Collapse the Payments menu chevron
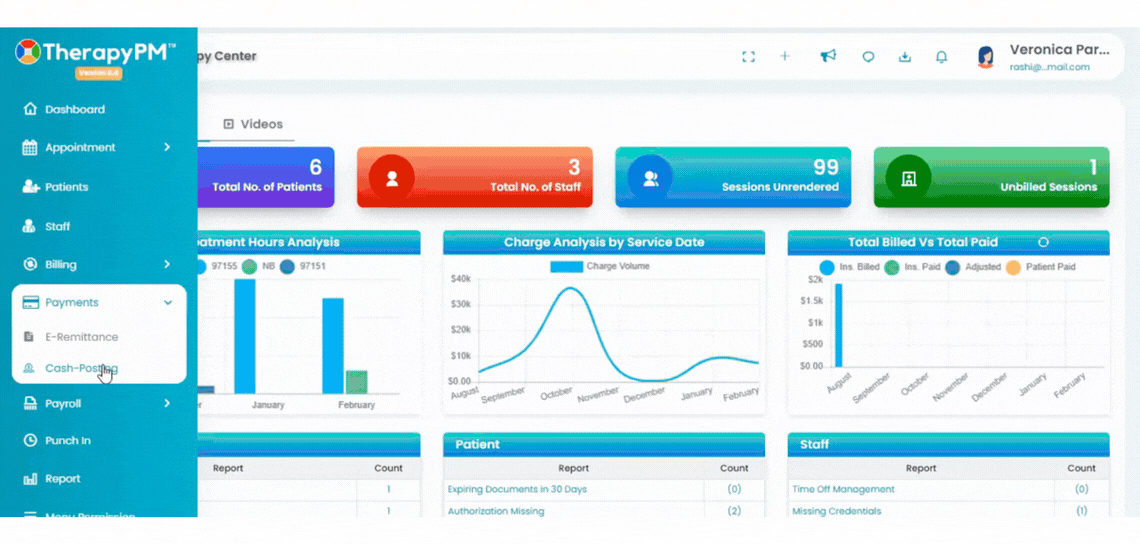The image size is (1140, 544). [x=168, y=303]
